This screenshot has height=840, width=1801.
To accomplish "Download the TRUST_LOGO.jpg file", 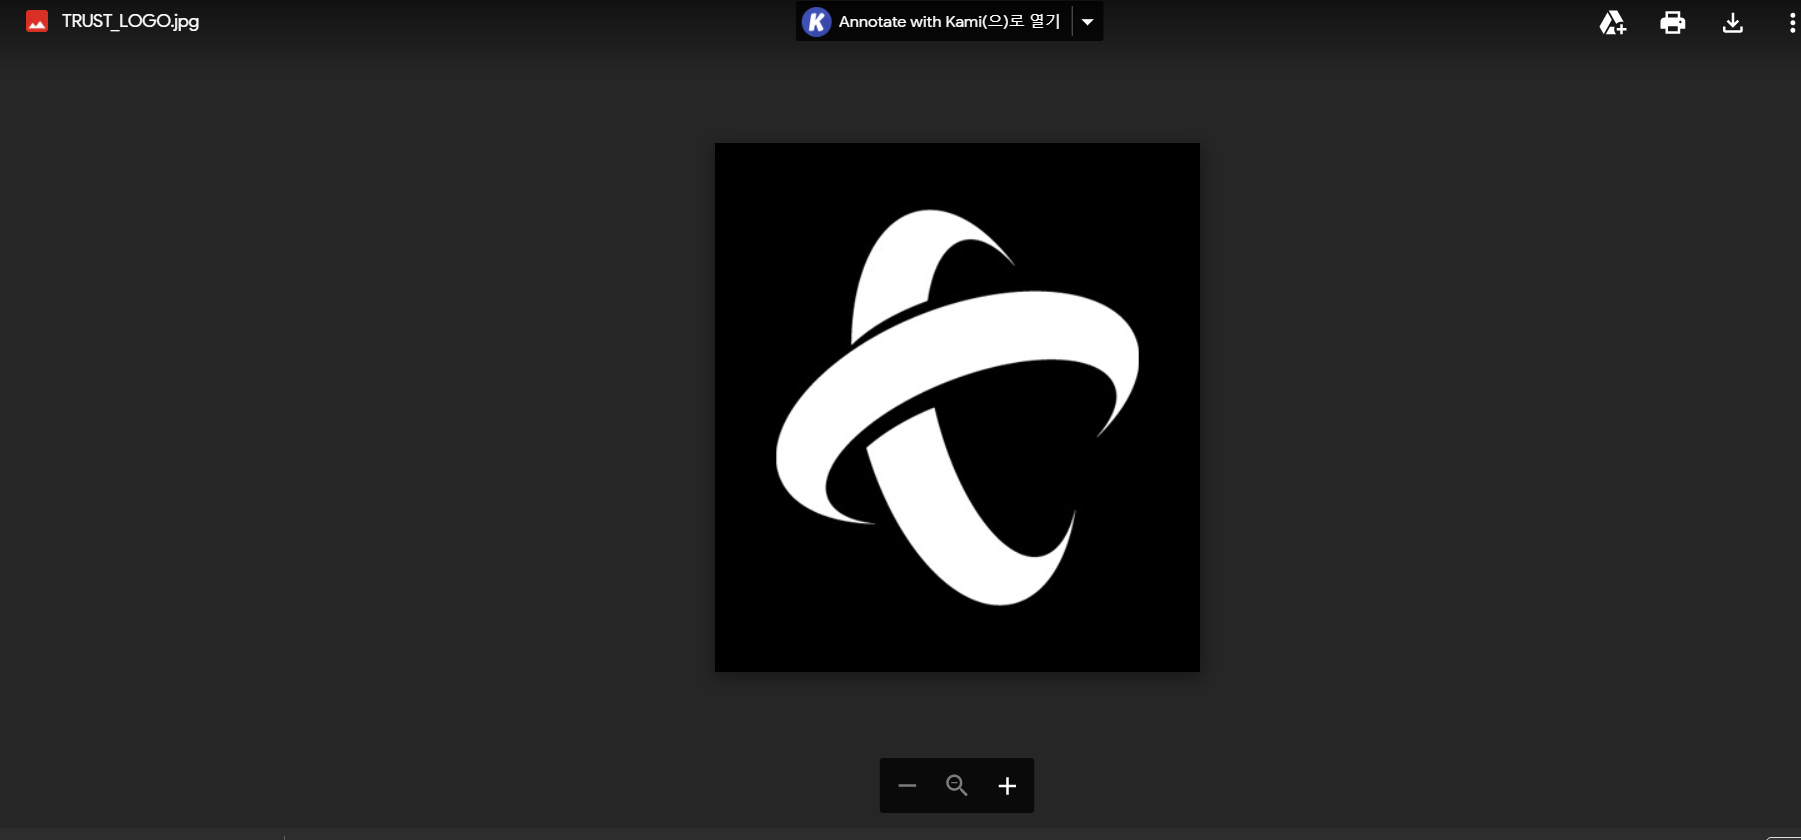I will [x=1733, y=22].
